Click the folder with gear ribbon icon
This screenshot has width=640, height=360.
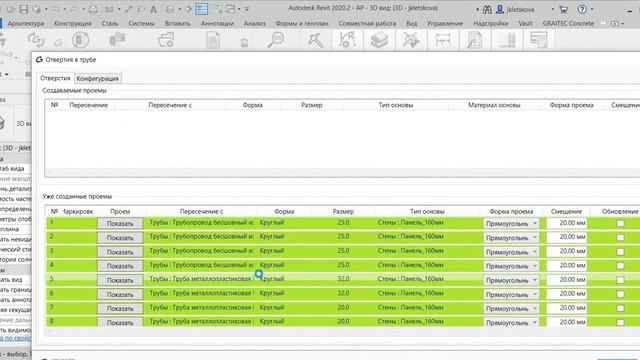tap(166, 40)
